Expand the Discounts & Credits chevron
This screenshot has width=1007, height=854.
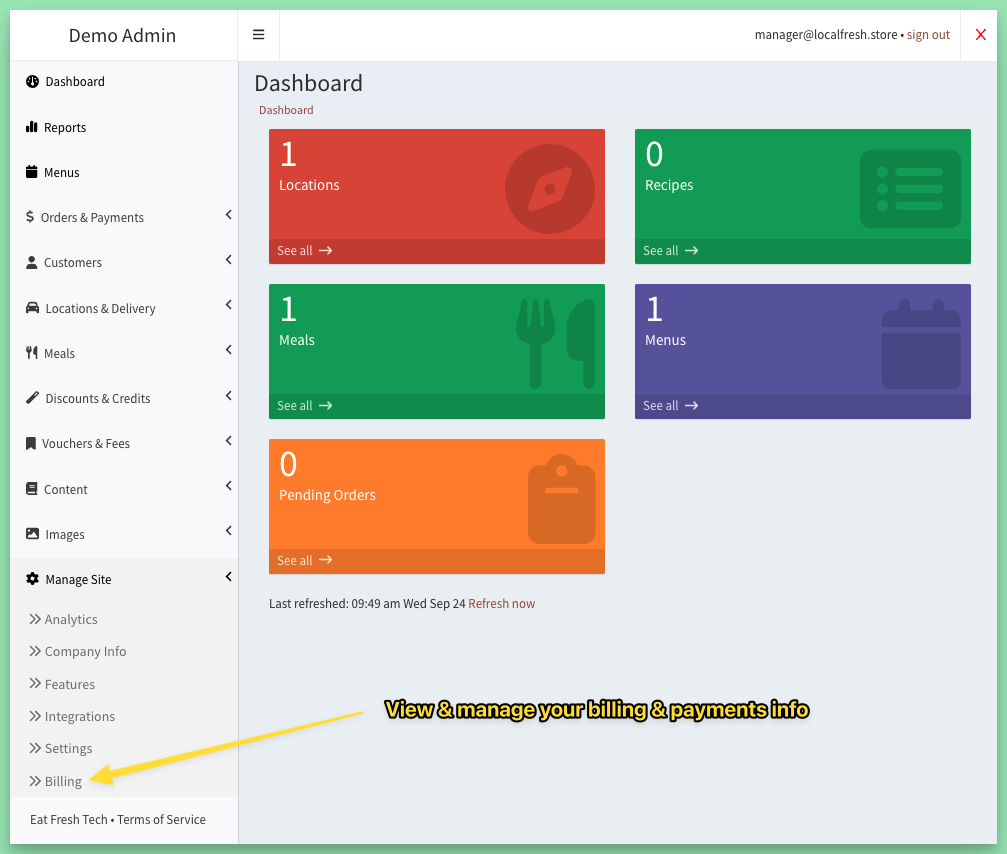point(229,396)
